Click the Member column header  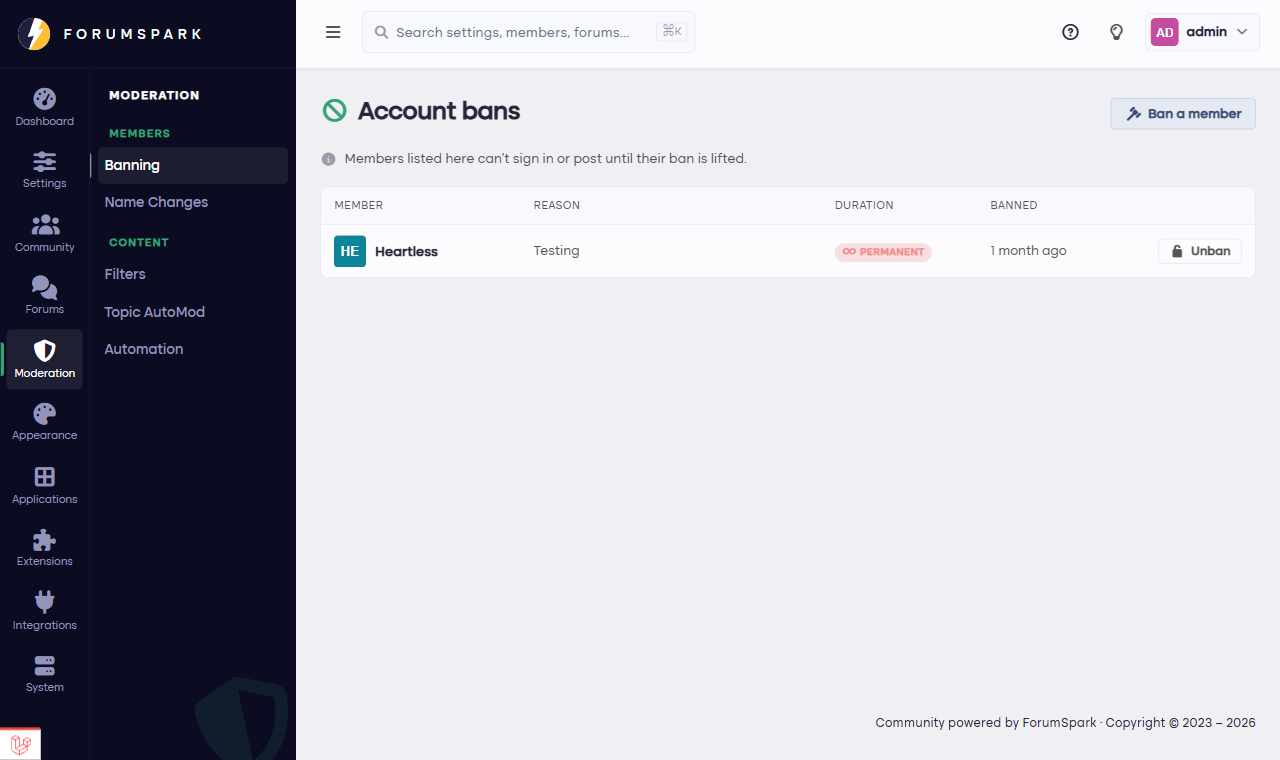click(358, 205)
